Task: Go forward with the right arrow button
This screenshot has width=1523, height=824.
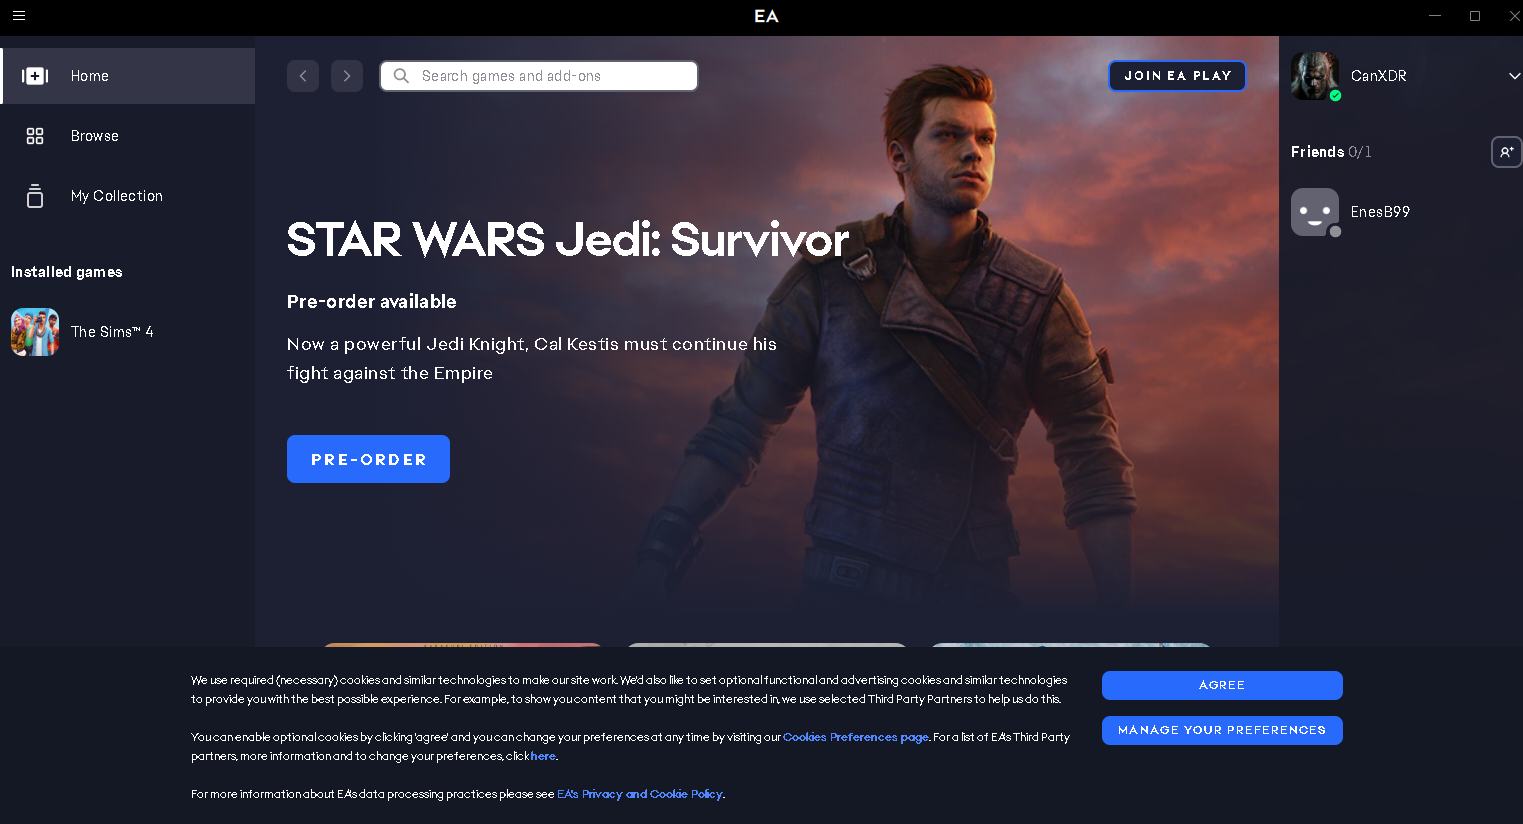Action: [347, 76]
